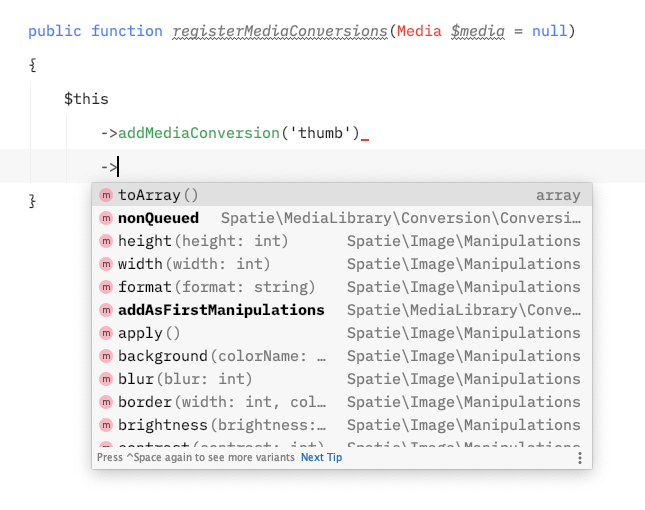This screenshot has height=510, width=645.
Task: Select blur(blur: int) suggestion
Action: 342,379
